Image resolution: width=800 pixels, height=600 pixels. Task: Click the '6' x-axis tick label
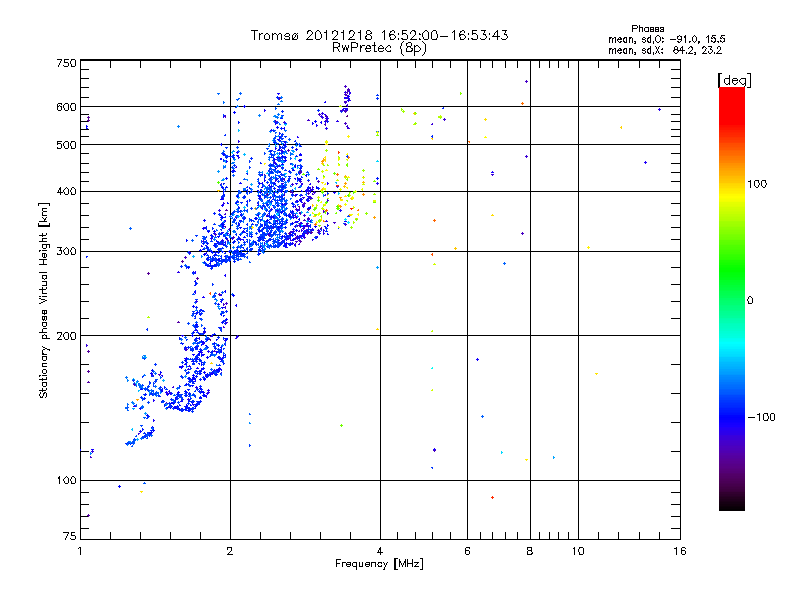tap(467, 551)
